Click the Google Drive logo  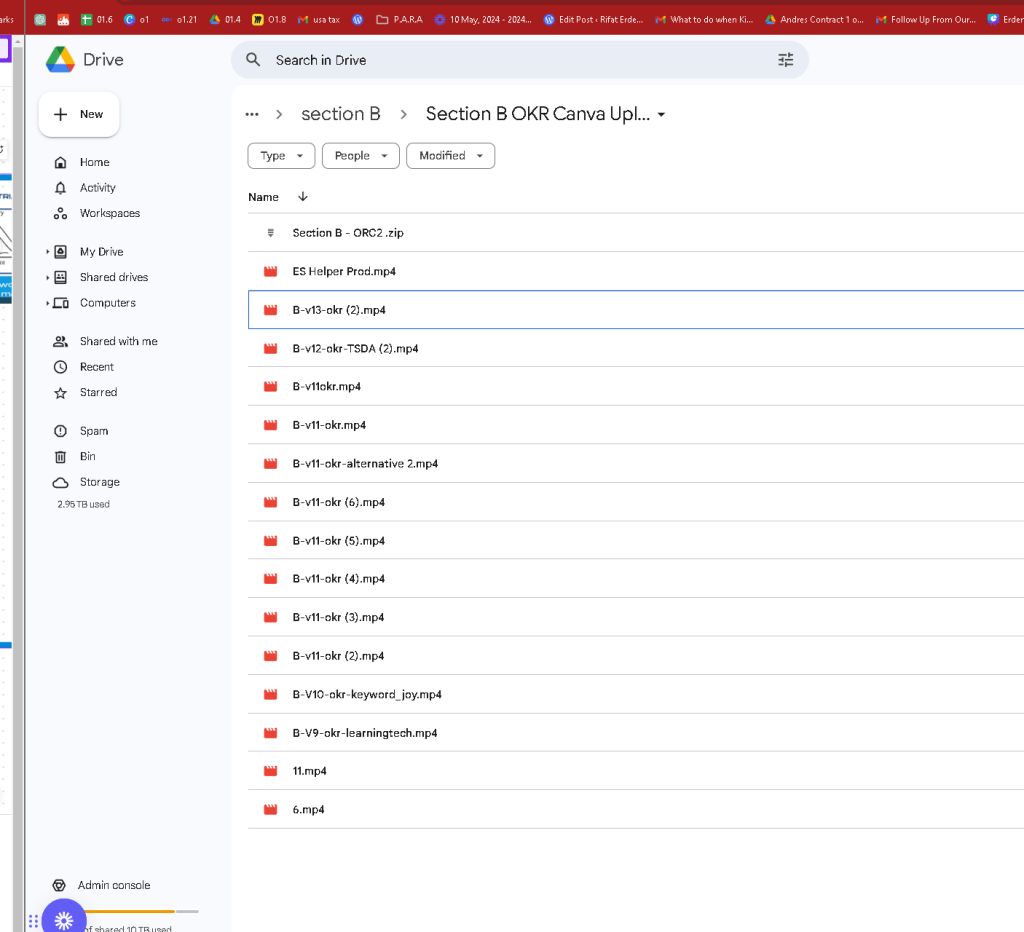(x=61, y=59)
